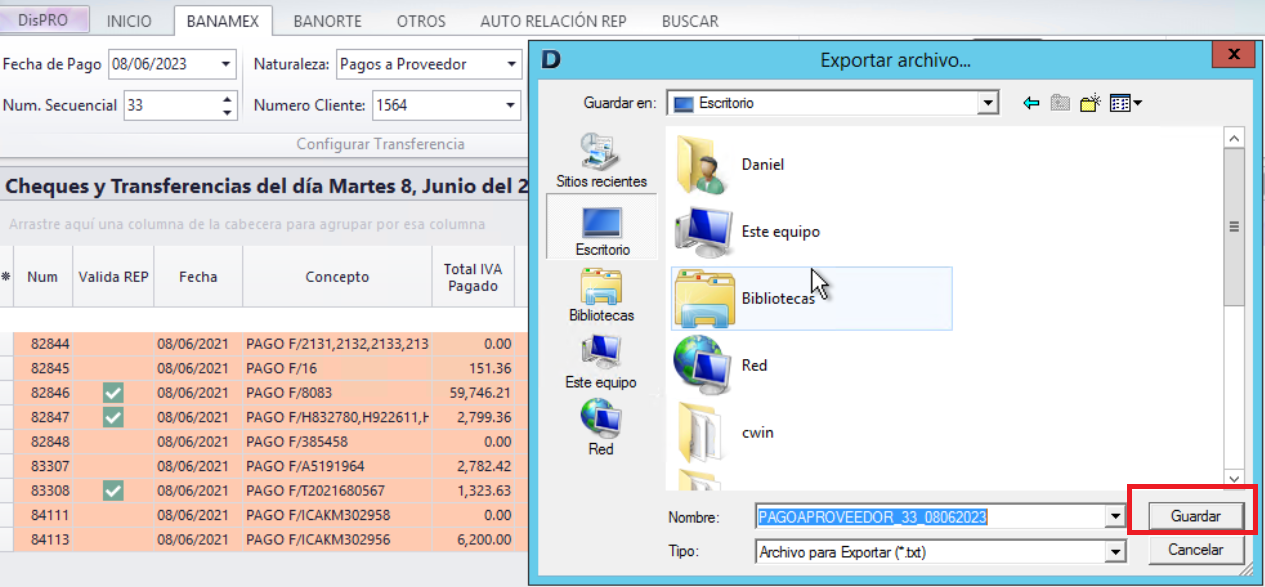Toggle Valida REP checkbox for row 82846
1265x587 pixels.
[x=113, y=393]
